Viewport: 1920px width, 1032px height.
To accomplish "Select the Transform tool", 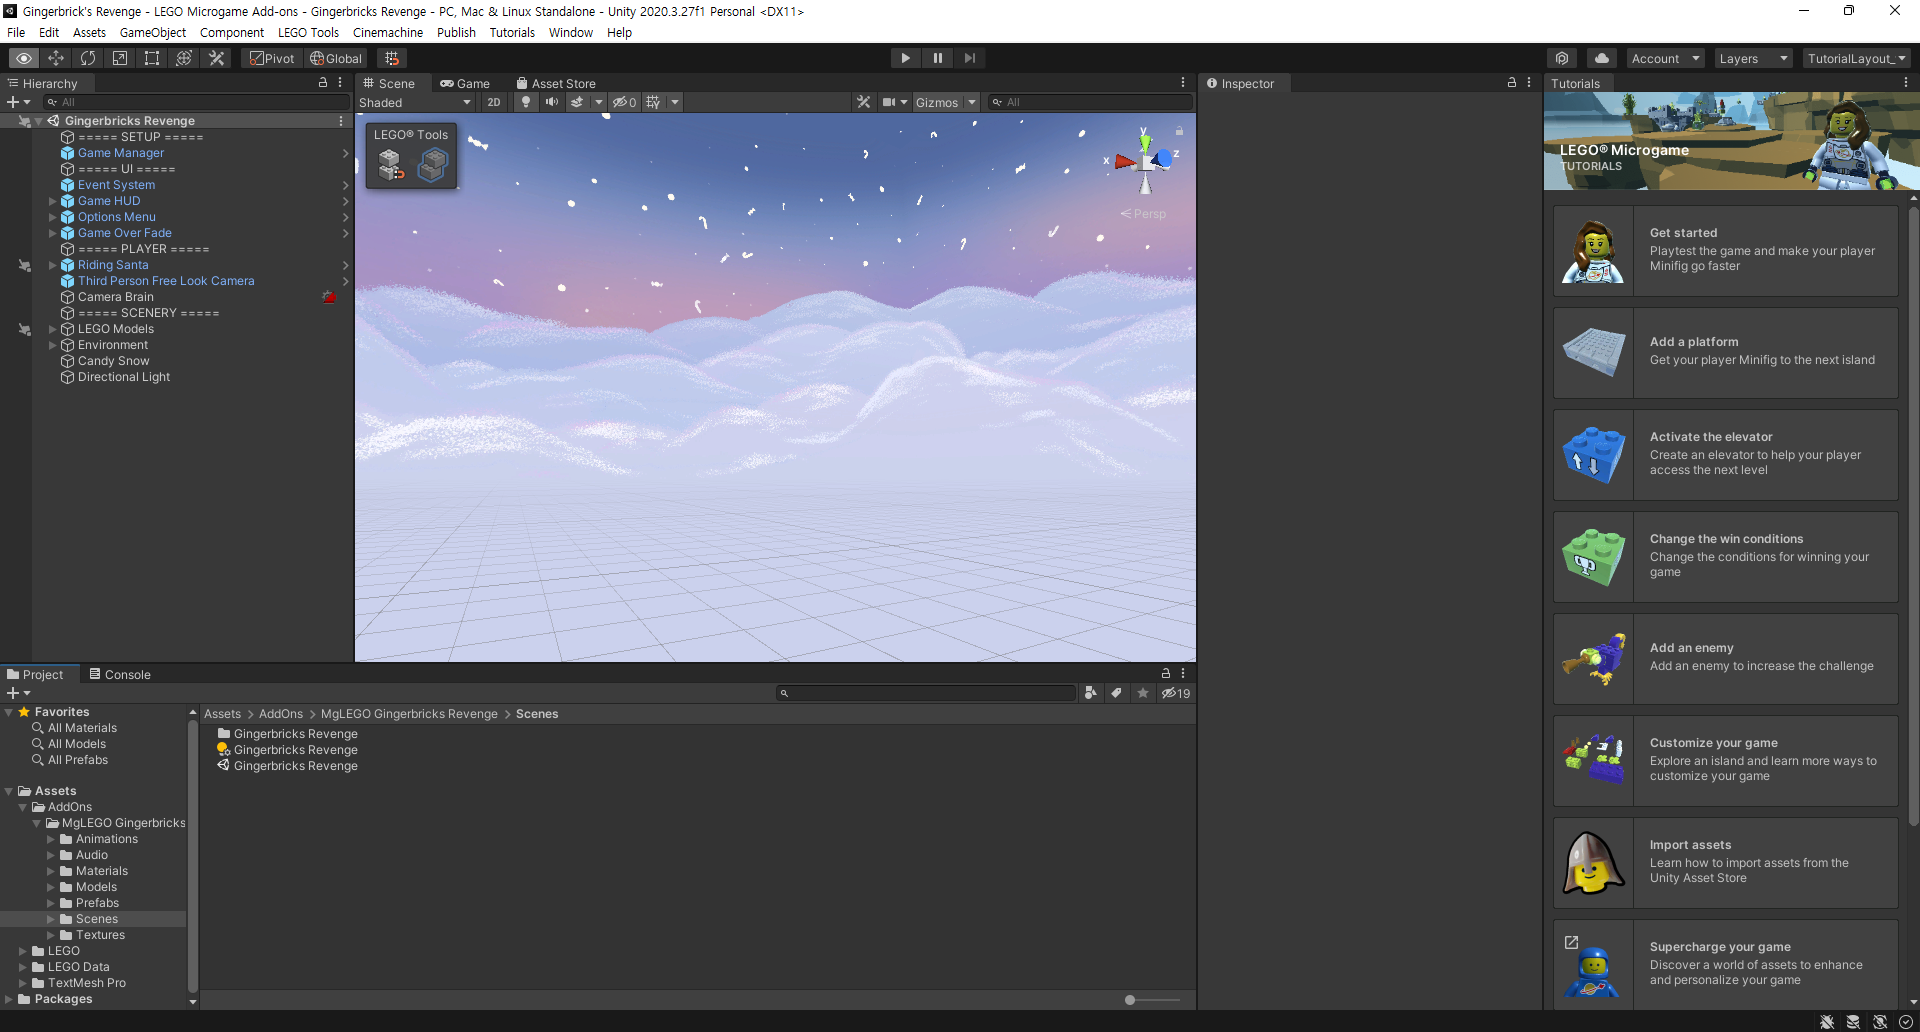I will point(184,58).
